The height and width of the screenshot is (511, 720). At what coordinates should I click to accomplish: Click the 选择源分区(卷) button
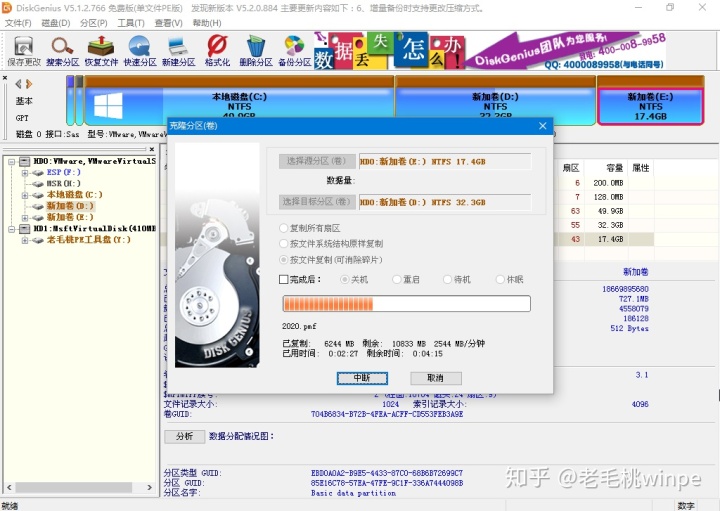pos(317,161)
